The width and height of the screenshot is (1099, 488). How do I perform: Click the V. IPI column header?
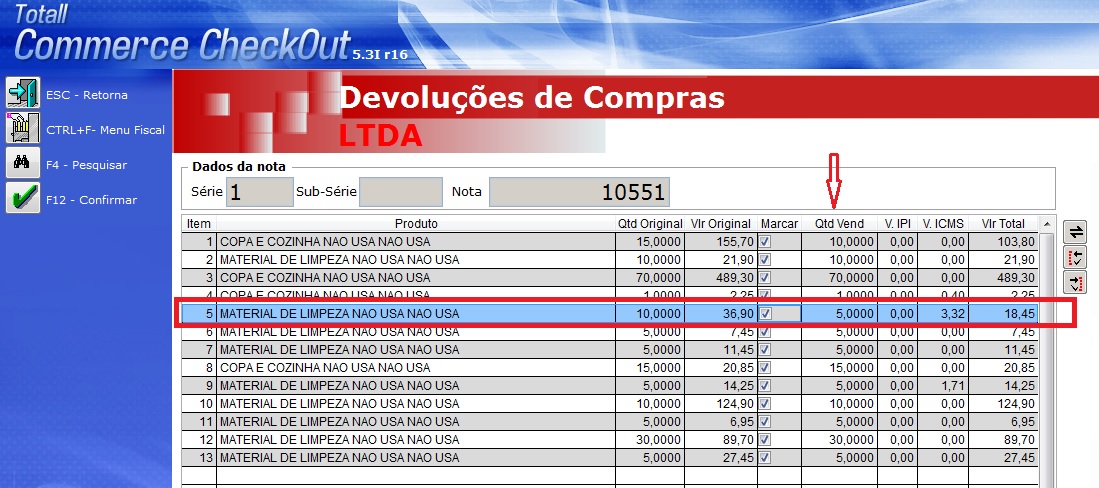tap(897, 224)
